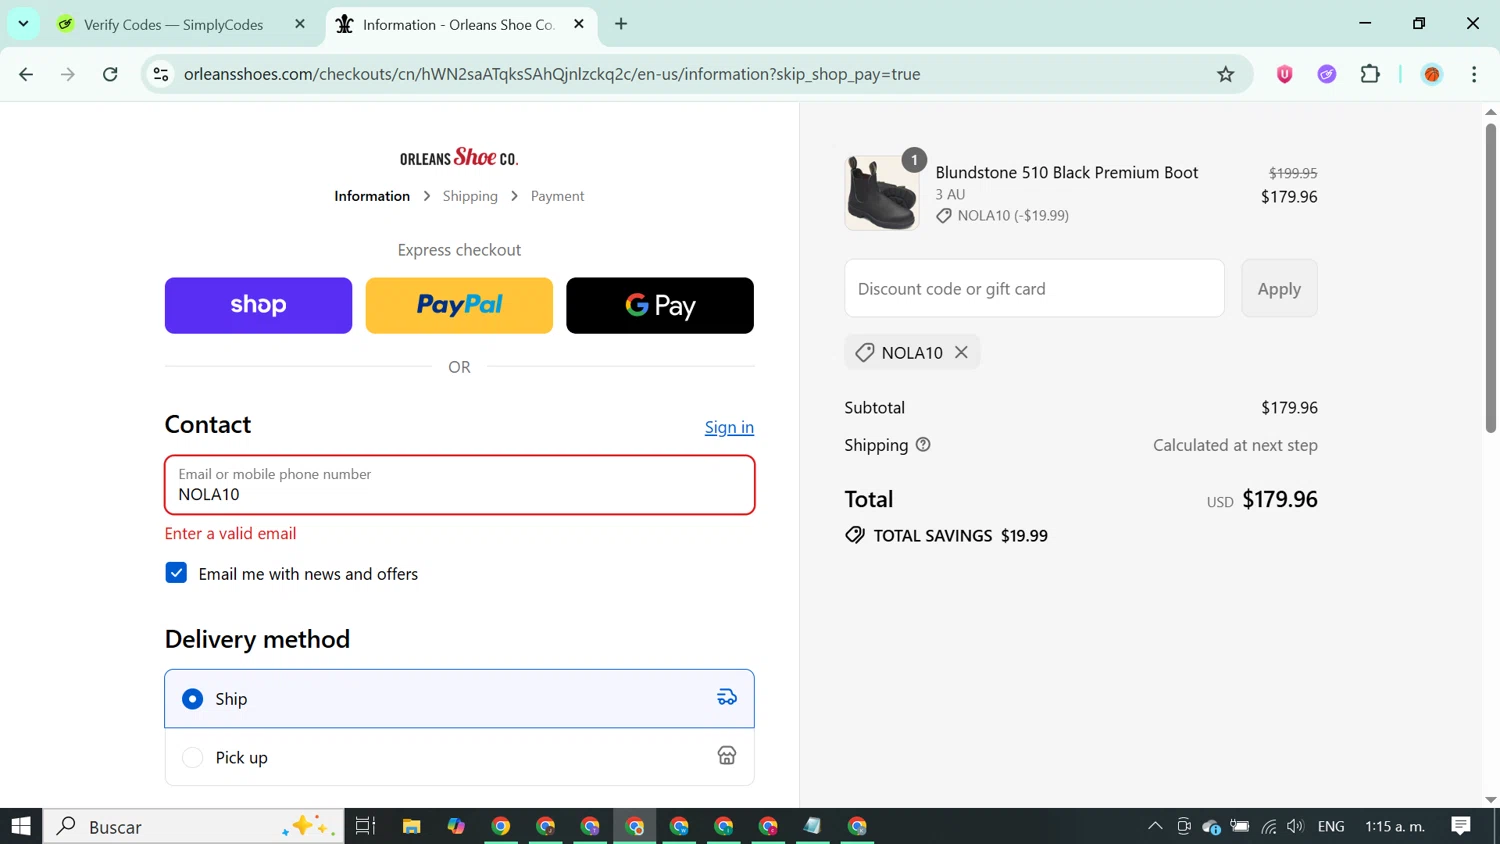Open the Windows Start menu

click(x=21, y=826)
